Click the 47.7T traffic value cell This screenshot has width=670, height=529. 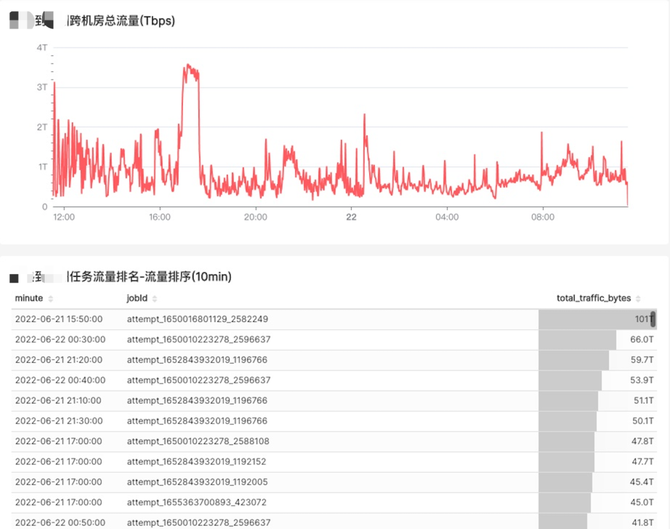tap(643, 461)
